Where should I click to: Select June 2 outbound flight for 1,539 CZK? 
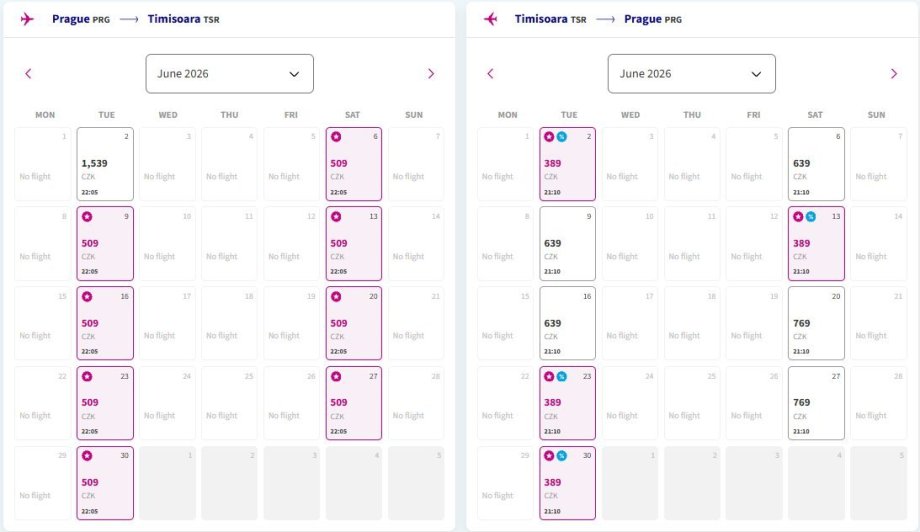(105, 164)
